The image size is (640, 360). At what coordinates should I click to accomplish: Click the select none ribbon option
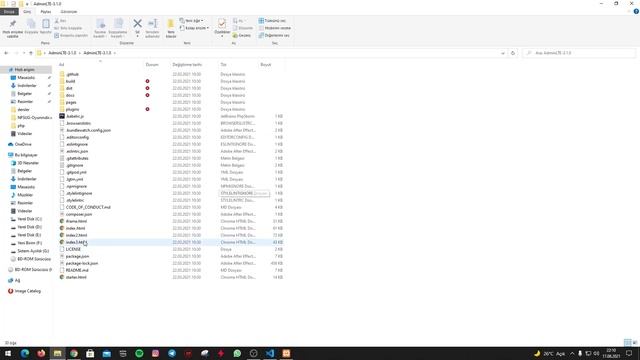275,28
